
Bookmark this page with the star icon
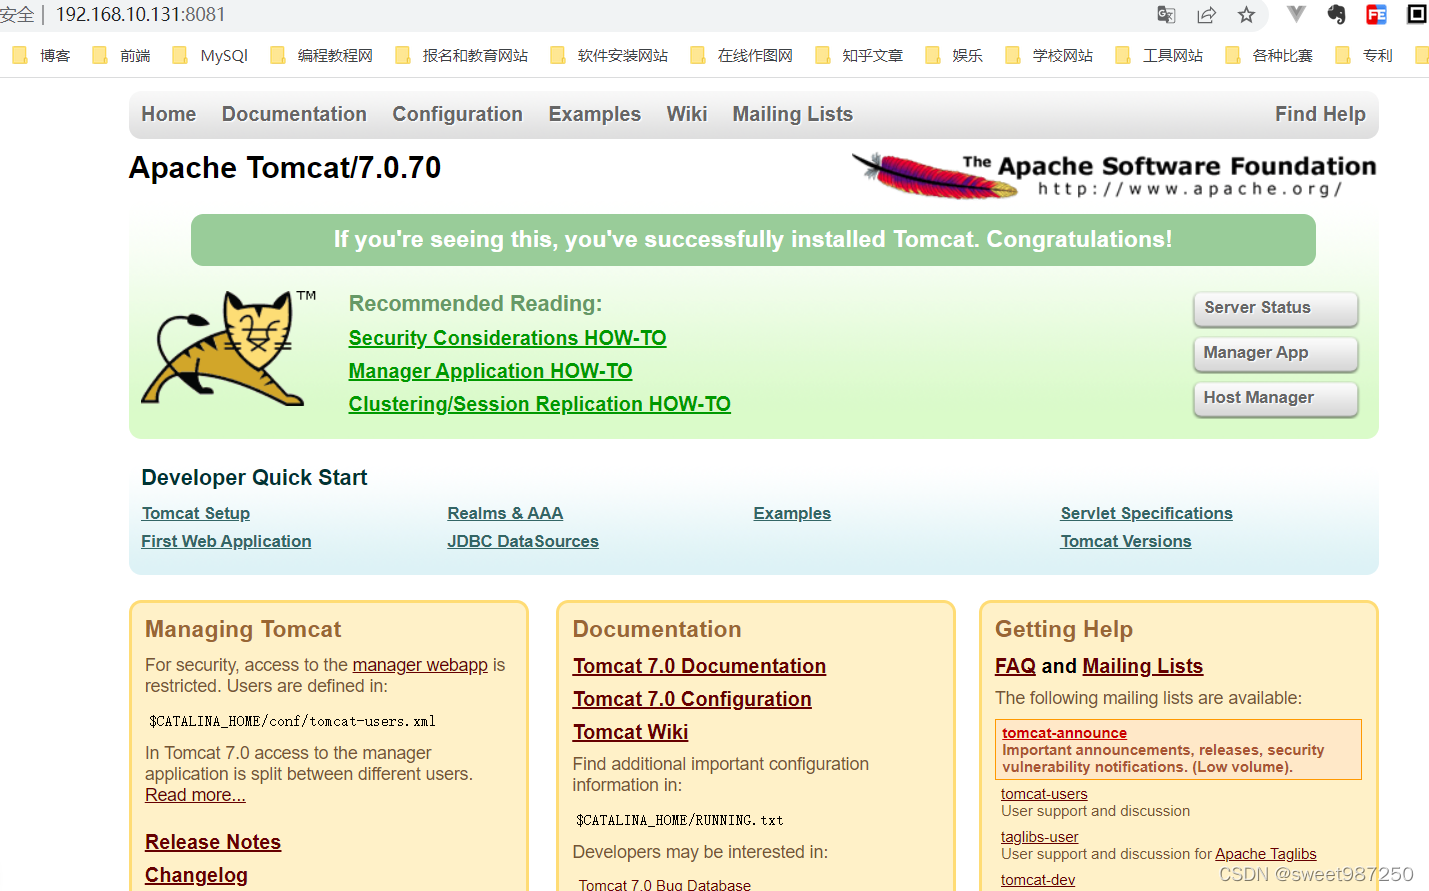click(x=1246, y=14)
